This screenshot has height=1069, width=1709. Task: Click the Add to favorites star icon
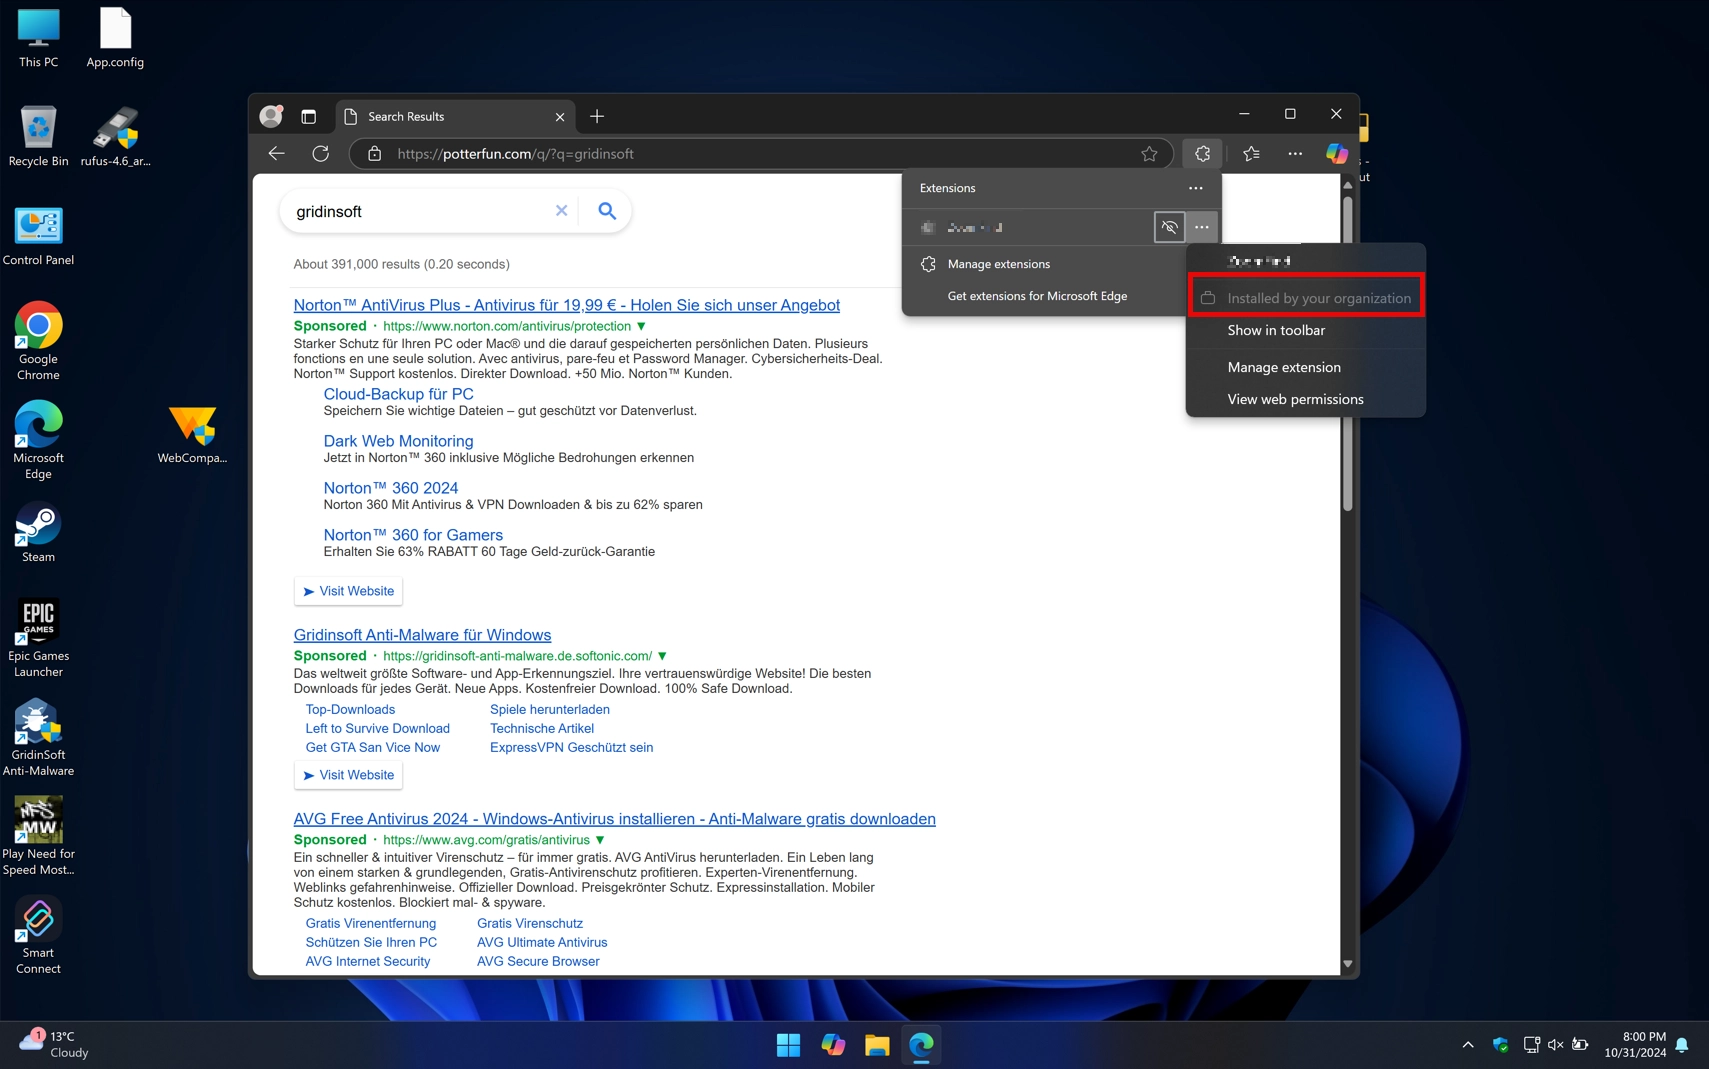[x=1150, y=153]
